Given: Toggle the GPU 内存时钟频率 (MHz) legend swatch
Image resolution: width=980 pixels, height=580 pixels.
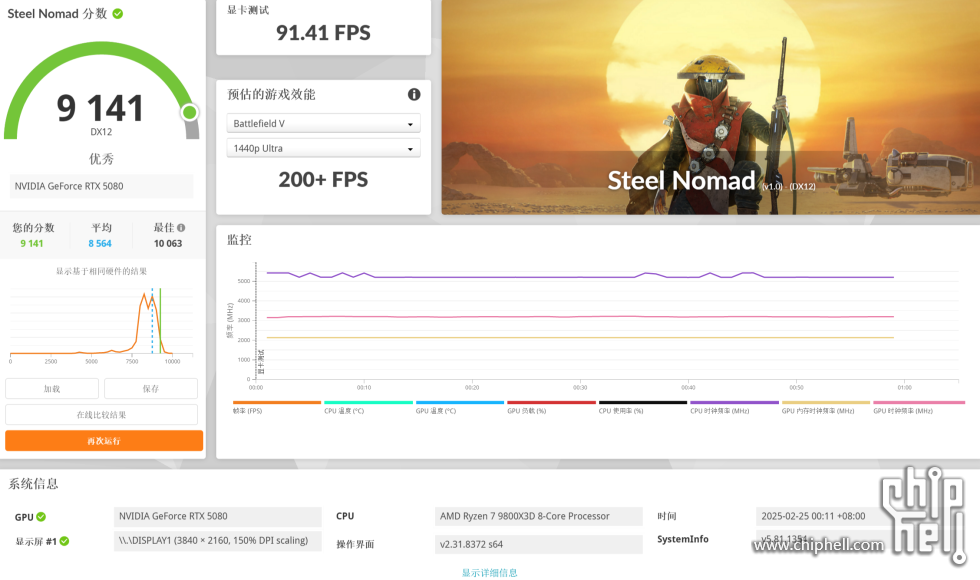Looking at the screenshot, I should 826,402.
